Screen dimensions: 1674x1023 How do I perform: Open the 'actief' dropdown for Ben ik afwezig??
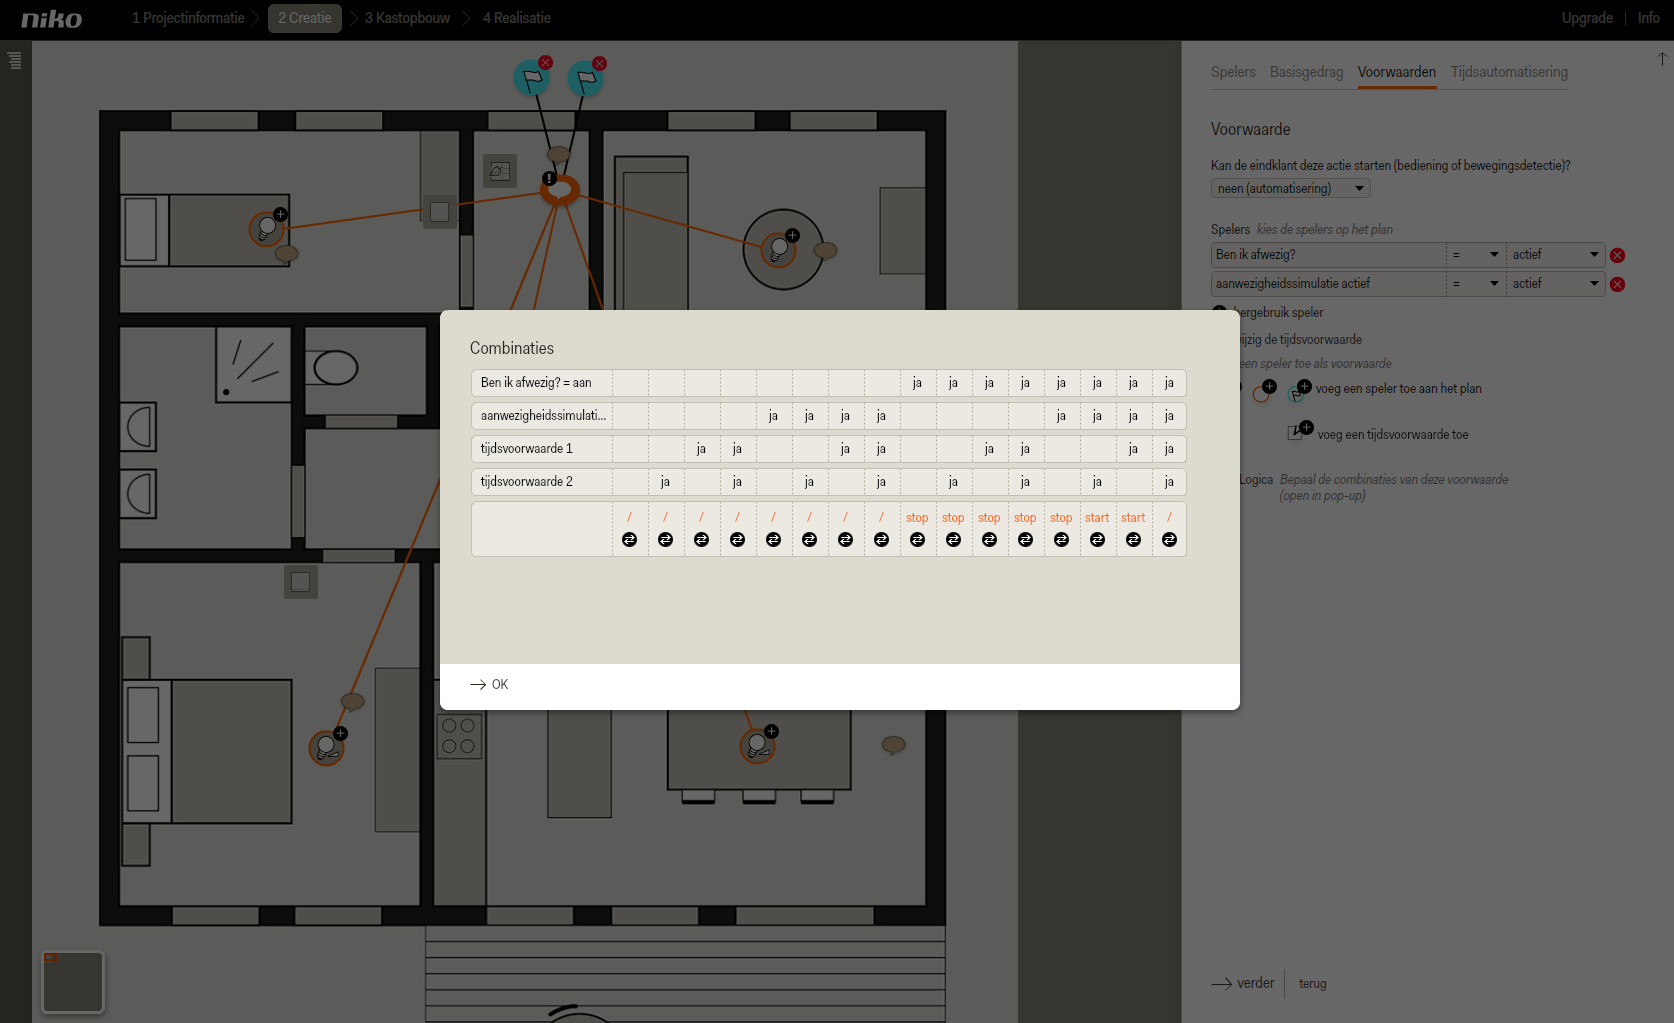1556,255
